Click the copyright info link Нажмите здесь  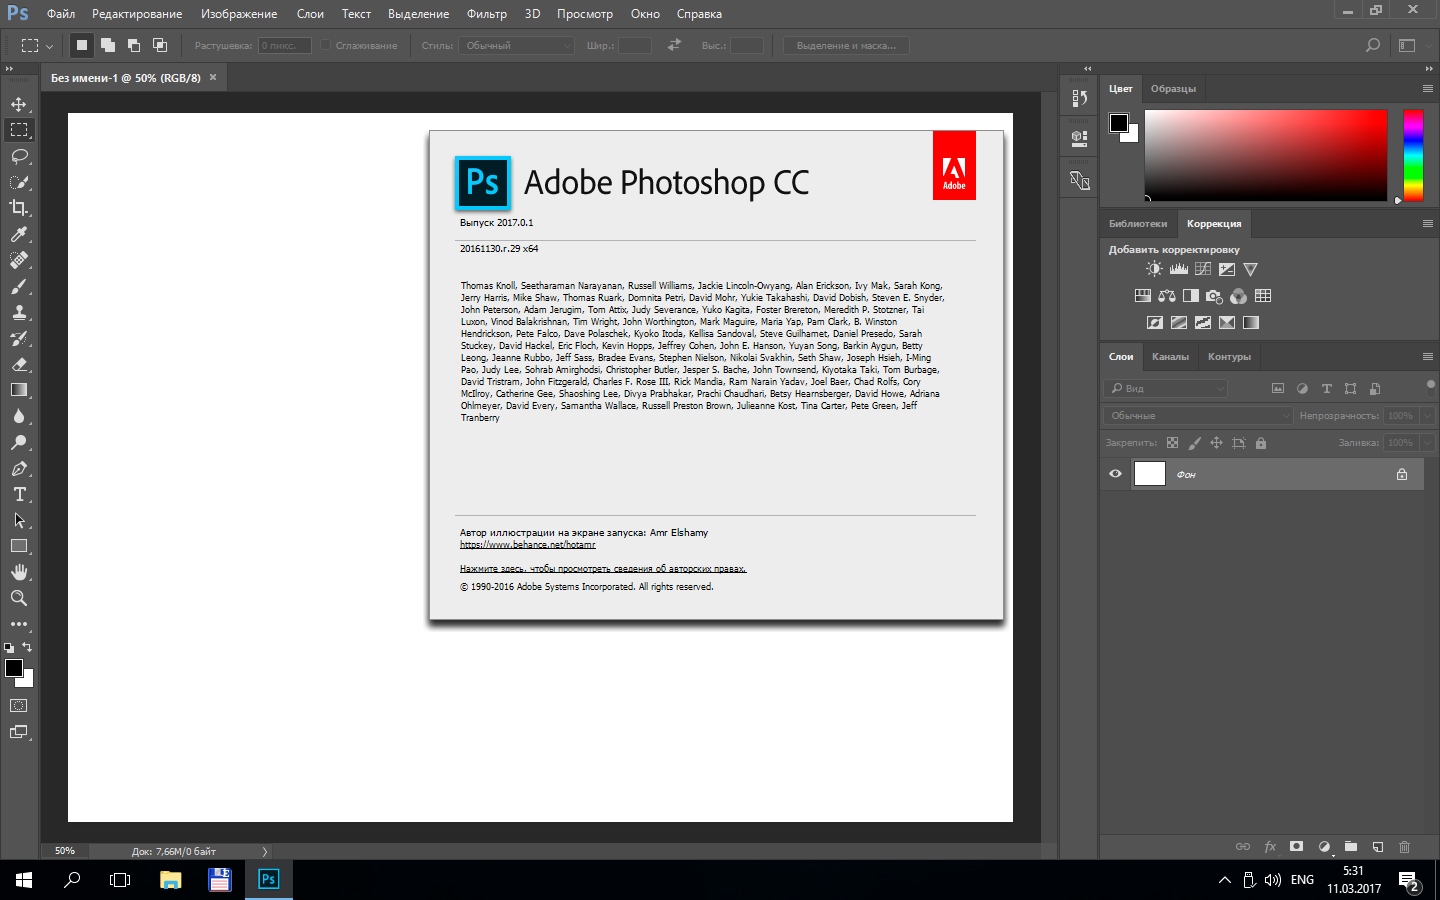click(x=603, y=569)
